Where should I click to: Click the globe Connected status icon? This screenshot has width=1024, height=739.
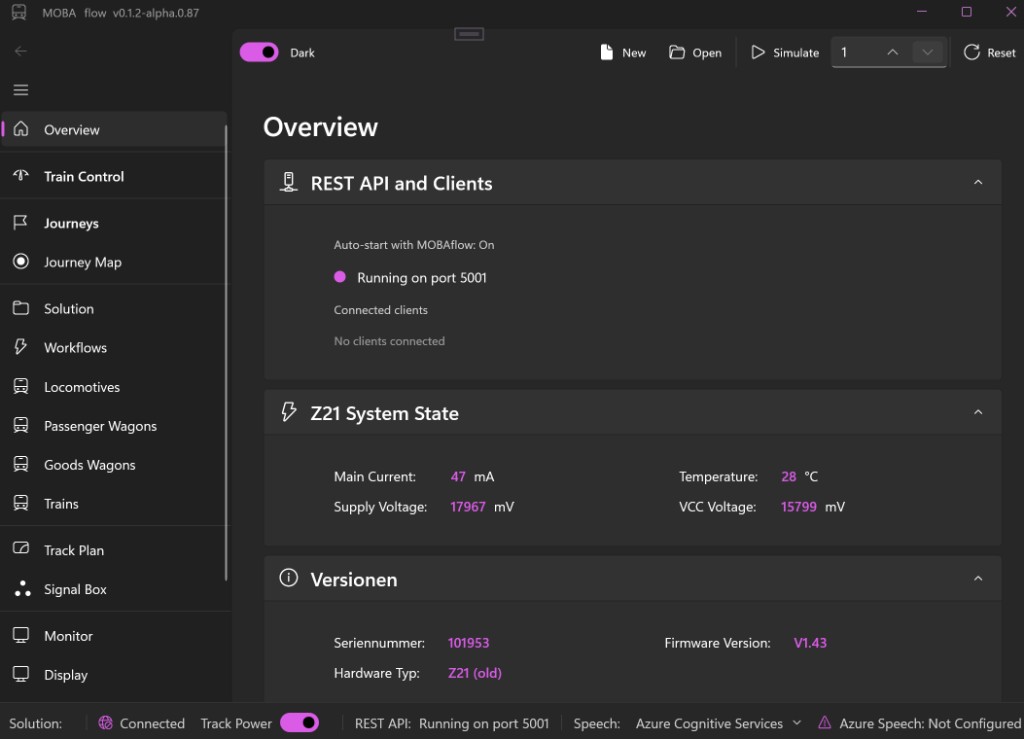105,723
